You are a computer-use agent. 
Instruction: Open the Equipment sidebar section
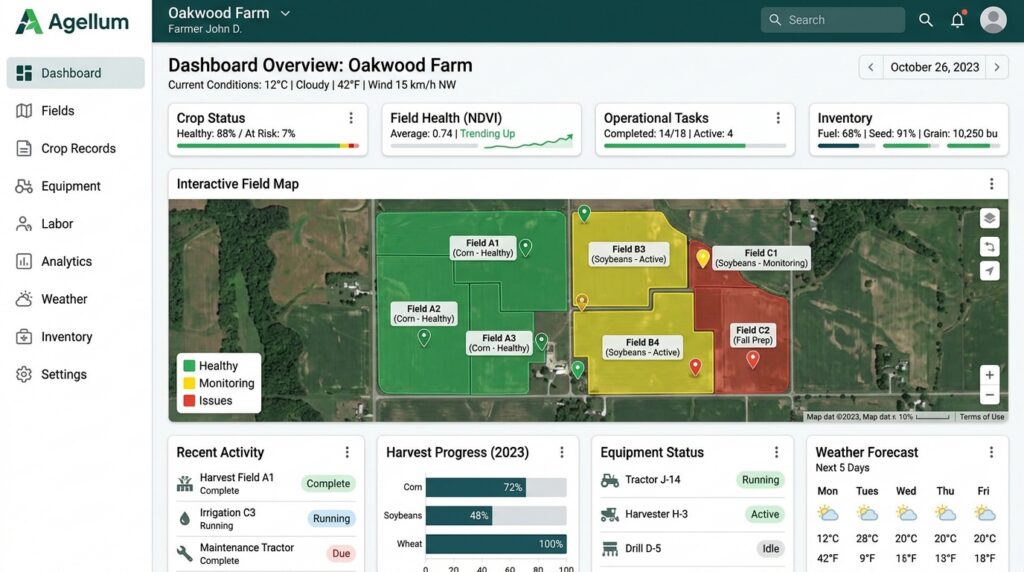(70, 186)
